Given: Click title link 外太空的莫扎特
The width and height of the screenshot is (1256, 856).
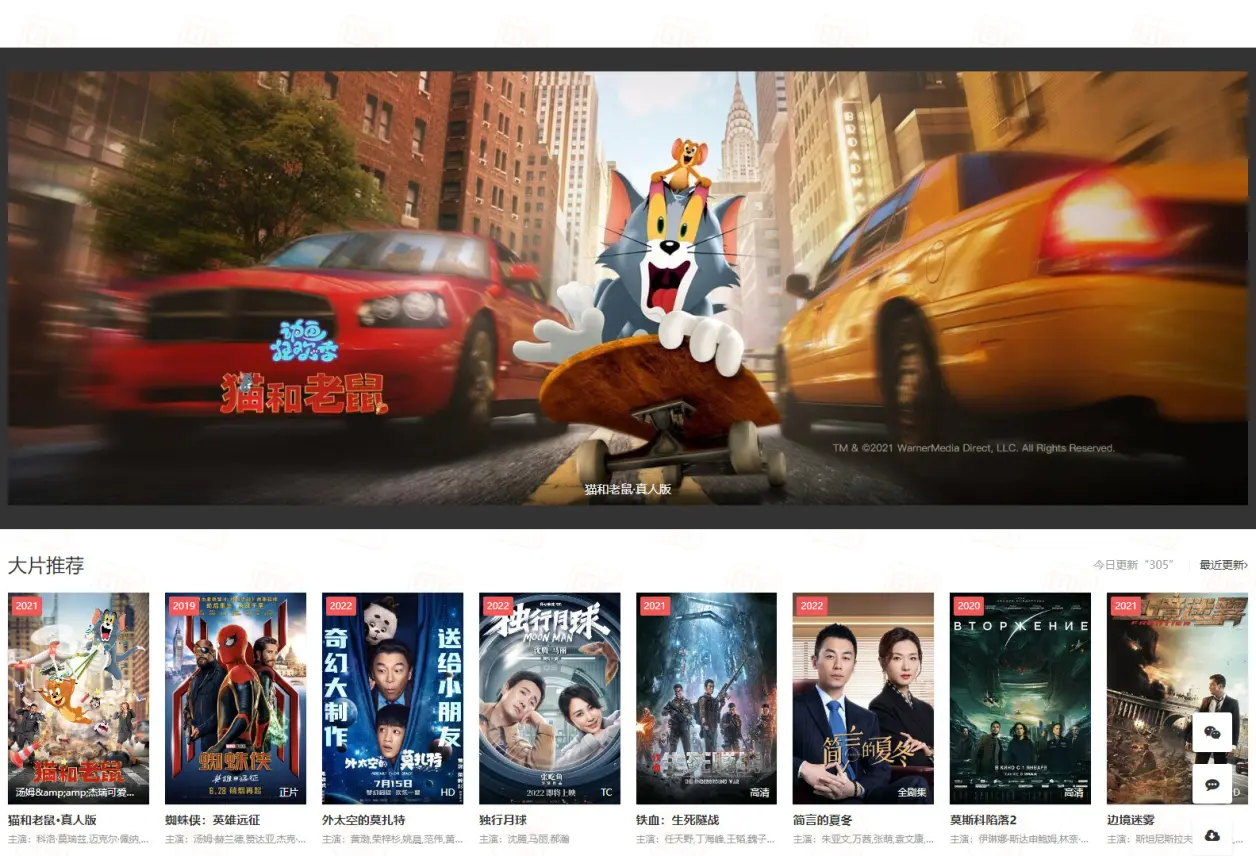Looking at the screenshot, I should [363, 820].
